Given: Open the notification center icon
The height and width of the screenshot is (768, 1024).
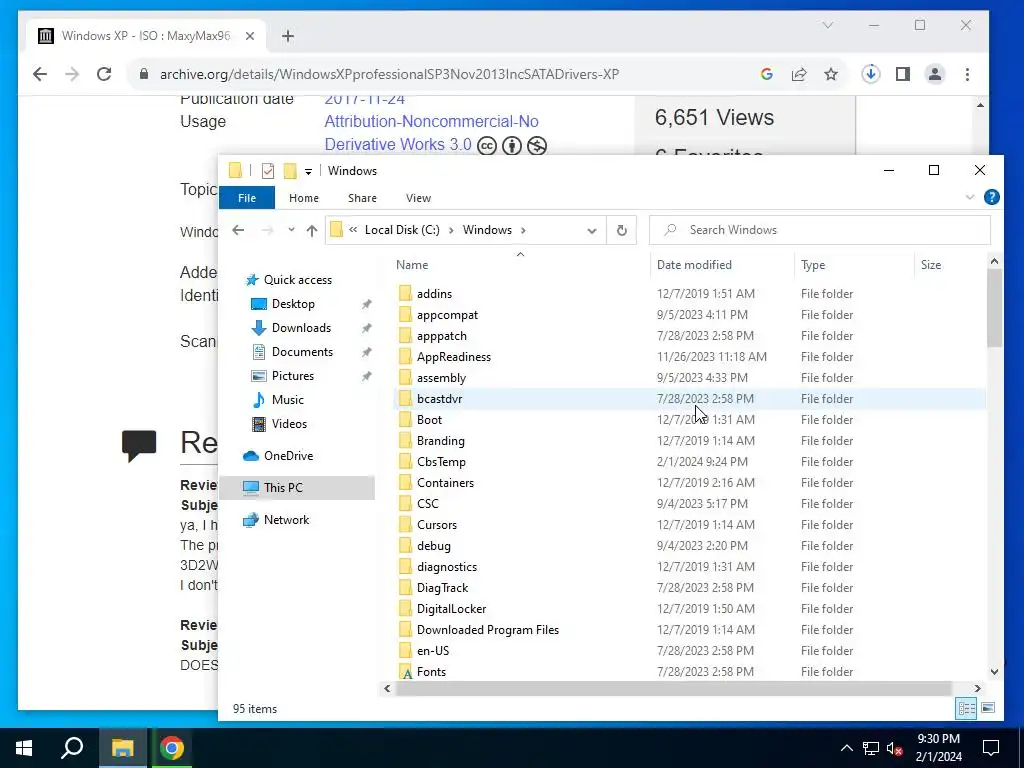Looking at the screenshot, I should [x=991, y=748].
